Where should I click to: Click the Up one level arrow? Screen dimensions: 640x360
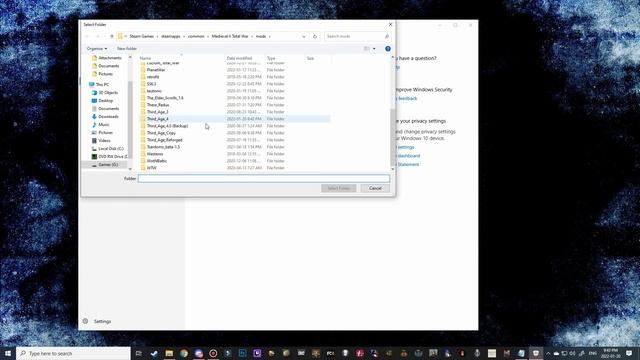point(112,36)
